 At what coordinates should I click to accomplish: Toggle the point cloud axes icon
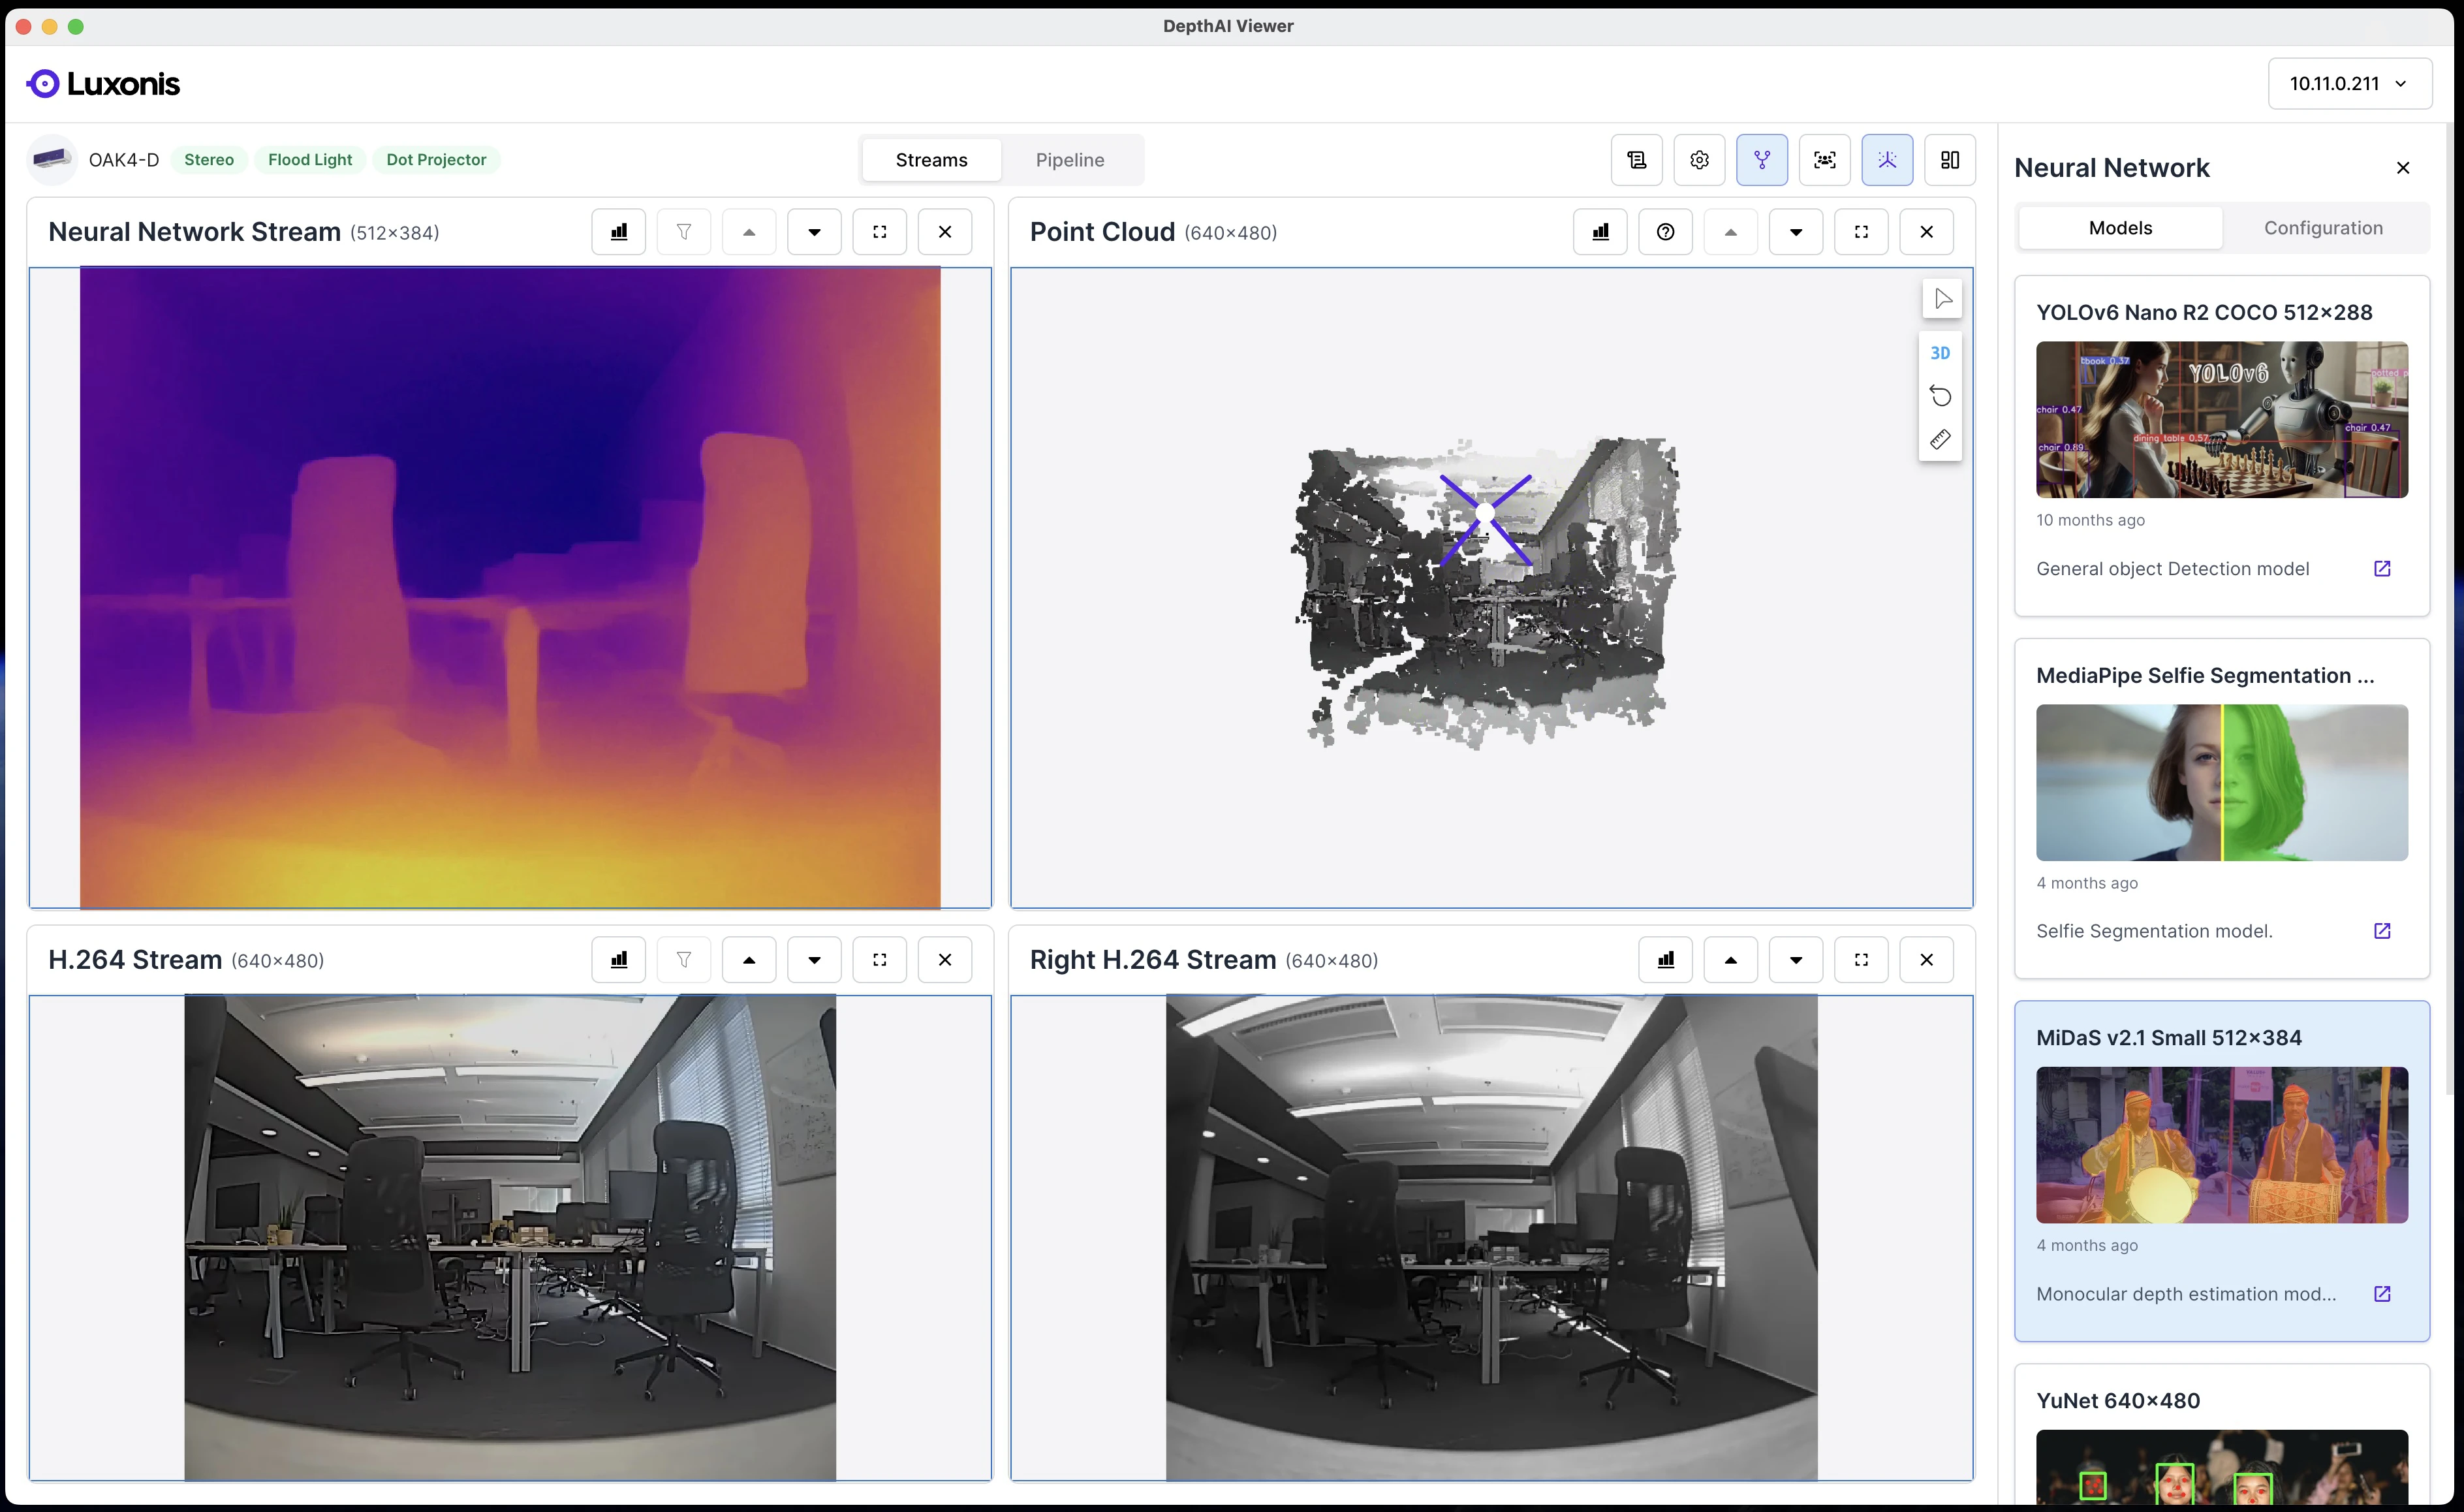click(1887, 160)
